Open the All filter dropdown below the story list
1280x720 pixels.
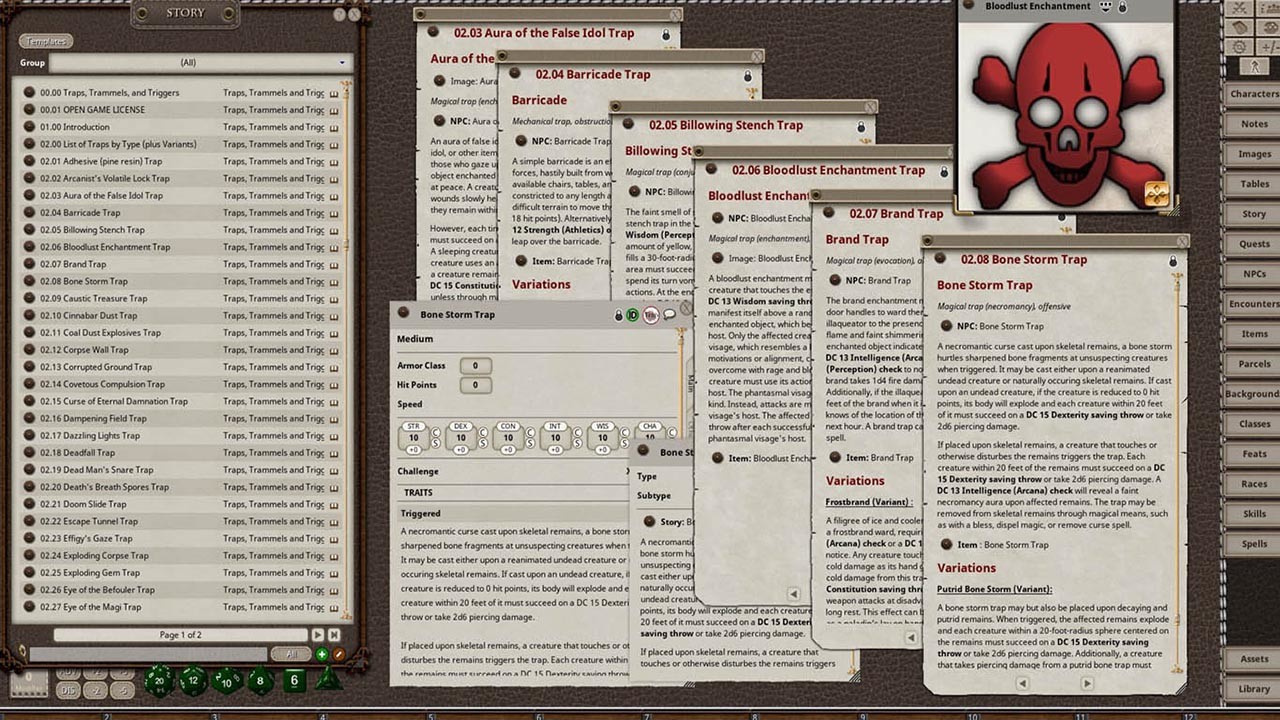[289, 653]
